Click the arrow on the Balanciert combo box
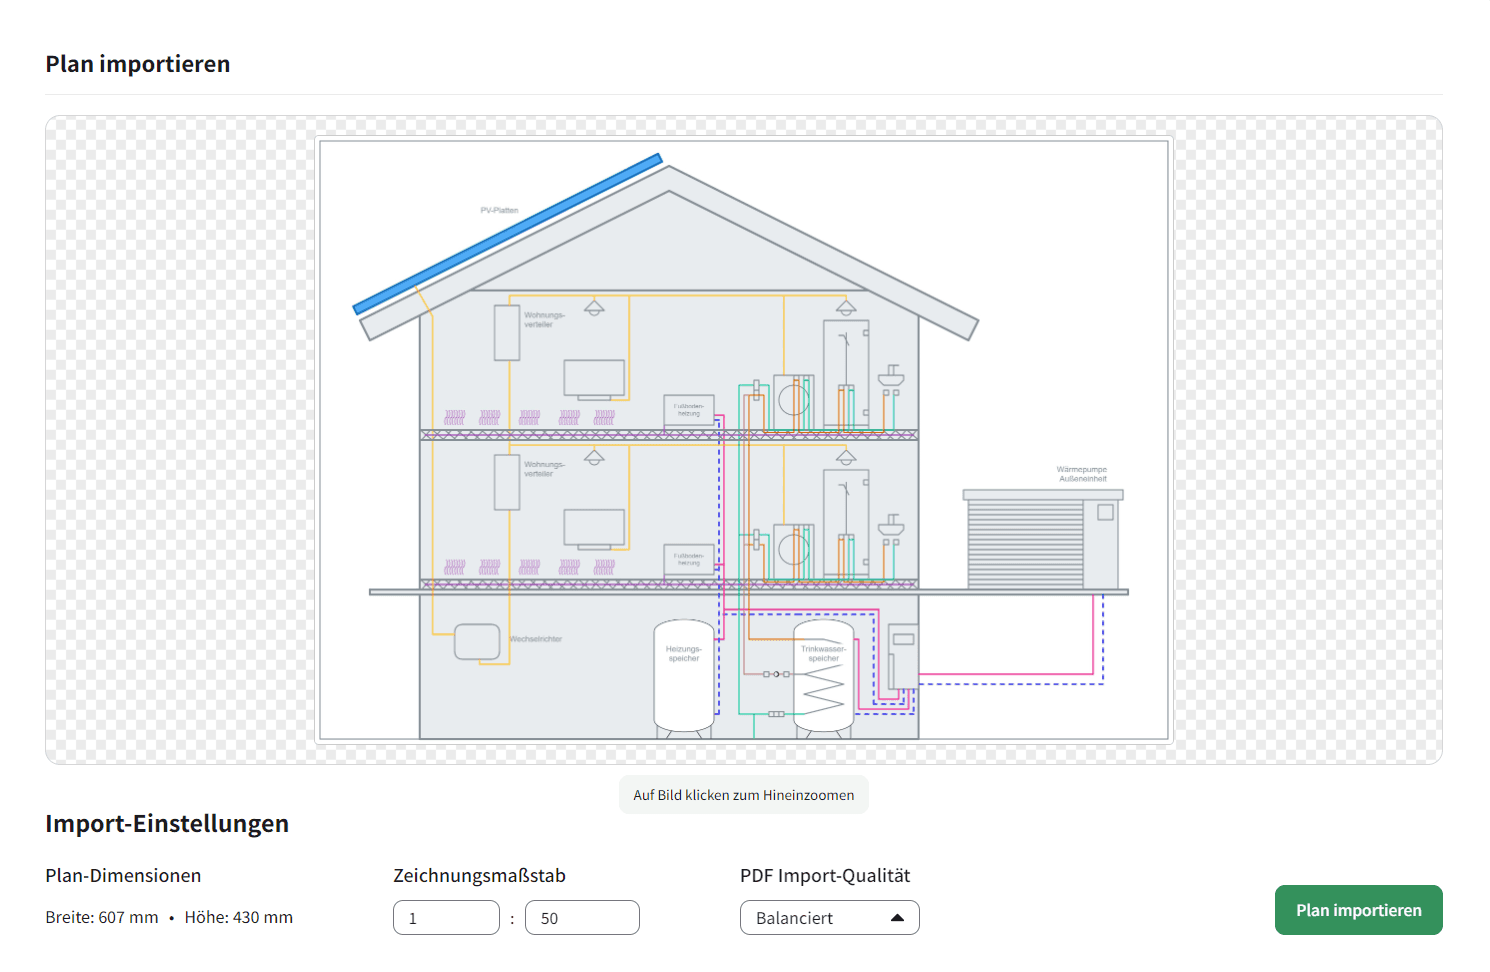Screen dimensions: 1490x972 [897, 918]
